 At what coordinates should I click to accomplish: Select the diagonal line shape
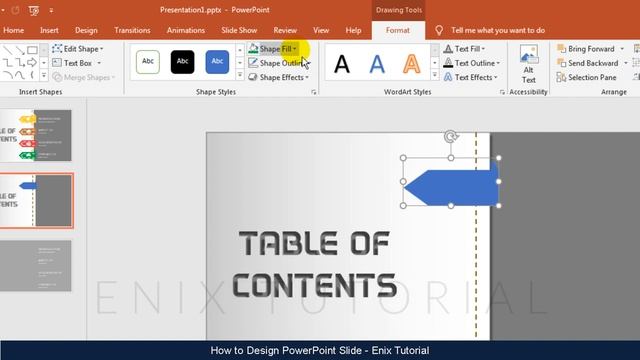(x=7, y=51)
